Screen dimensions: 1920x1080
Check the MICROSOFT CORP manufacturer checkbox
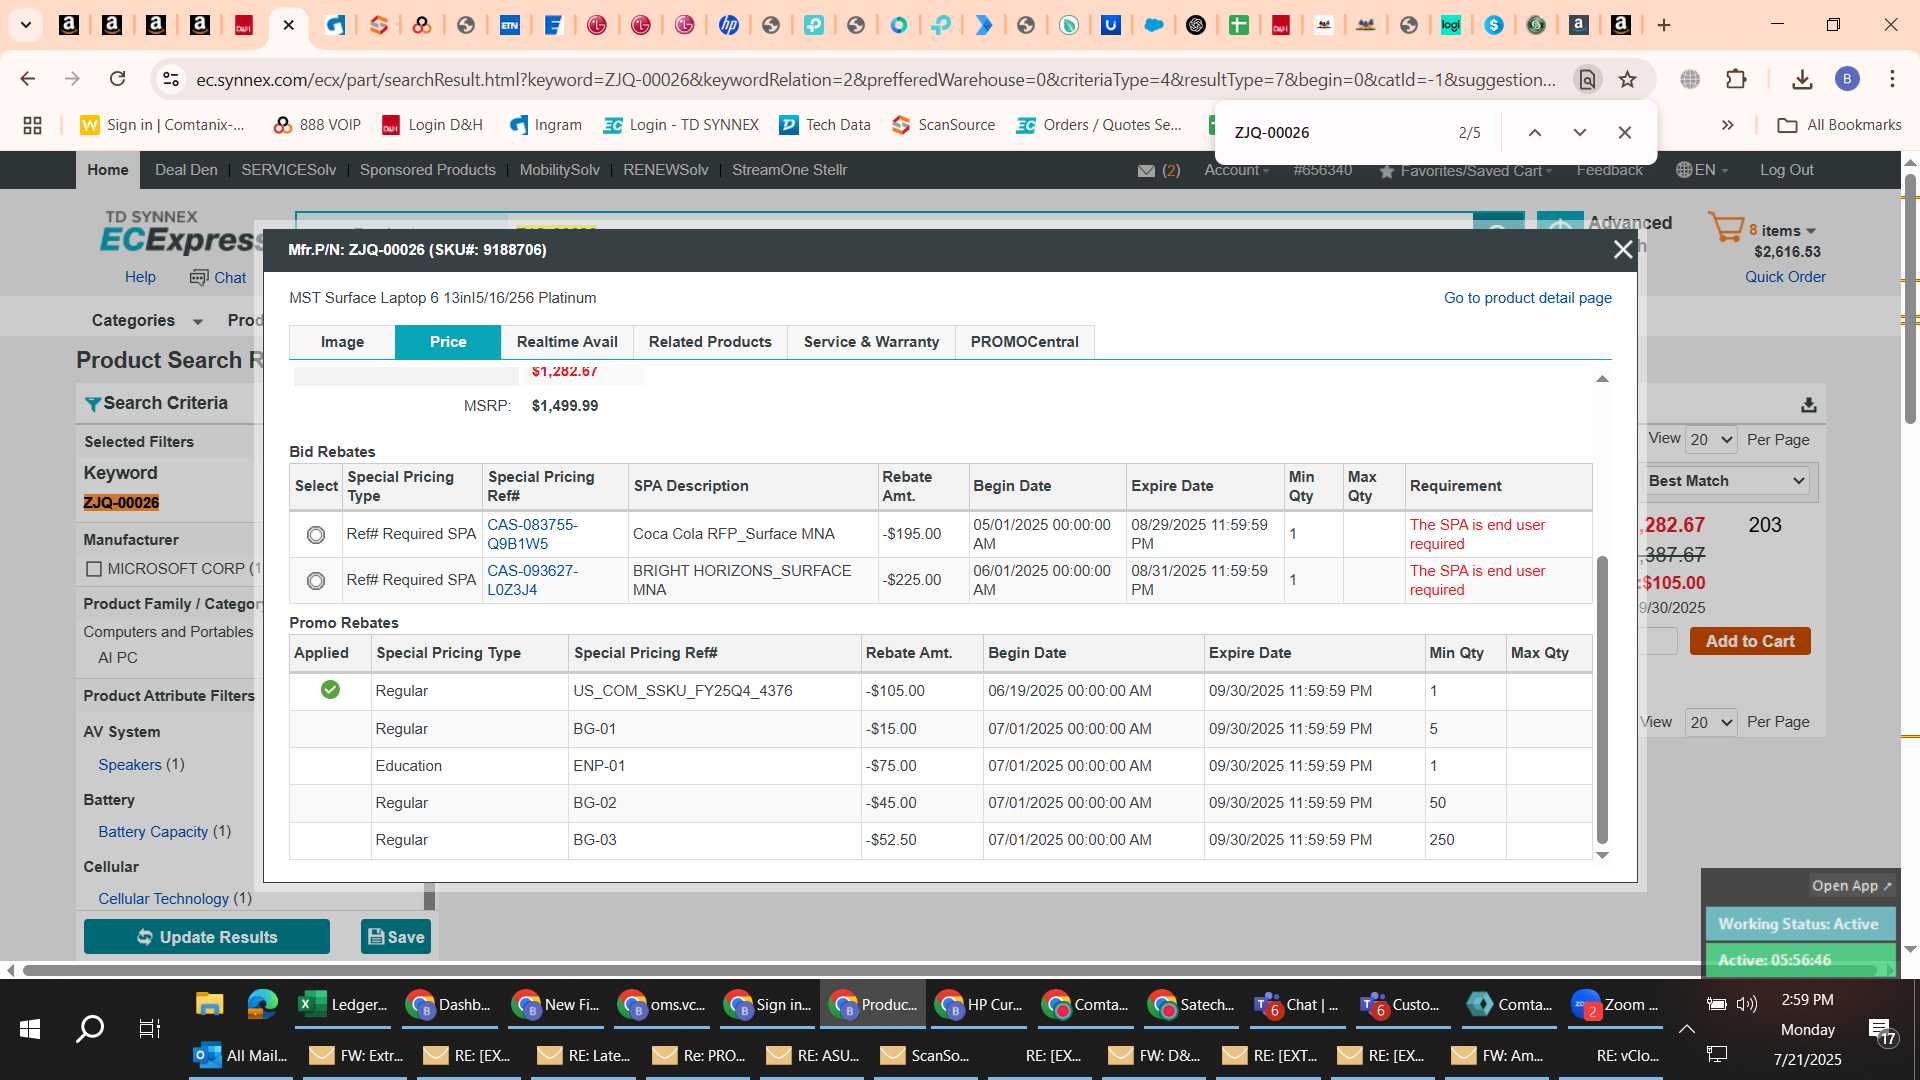pyautogui.click(x=94, y=569)
